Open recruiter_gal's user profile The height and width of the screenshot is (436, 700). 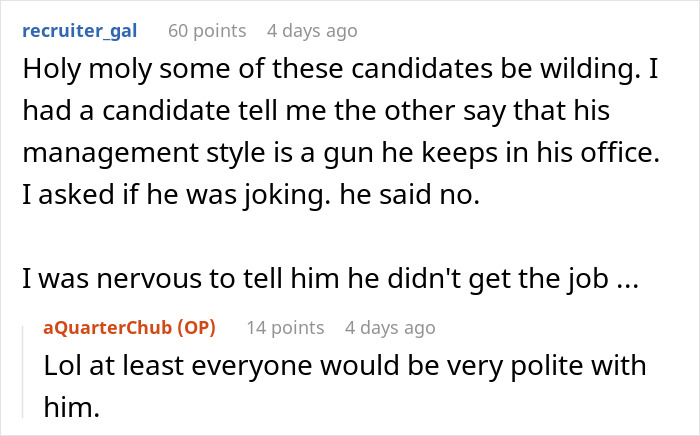79,31
